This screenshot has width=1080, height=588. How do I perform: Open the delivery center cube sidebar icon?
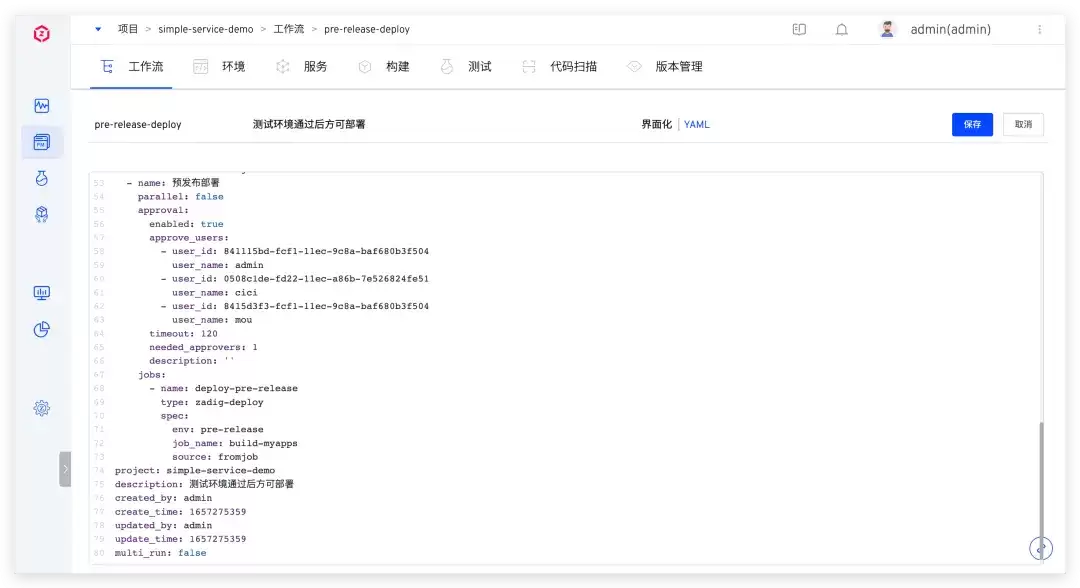41,214
